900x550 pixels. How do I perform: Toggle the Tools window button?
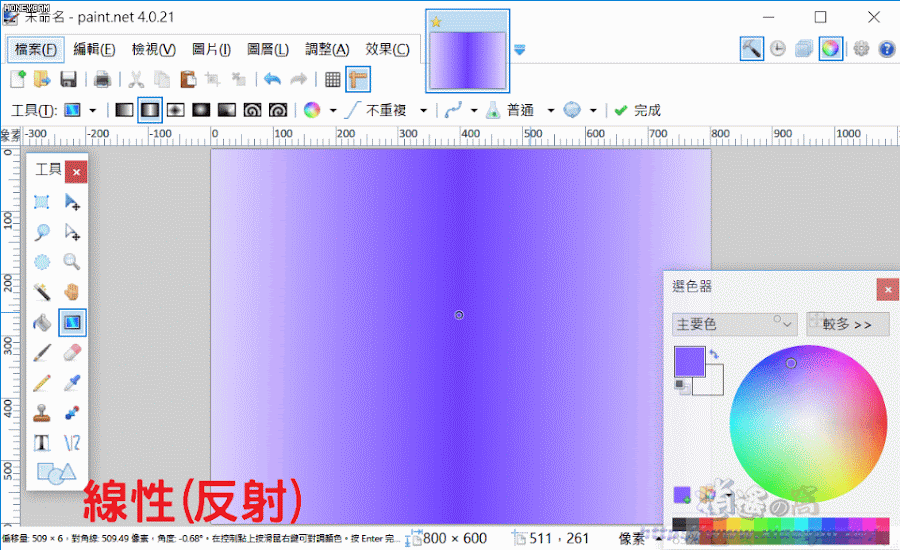pos(752,49)
